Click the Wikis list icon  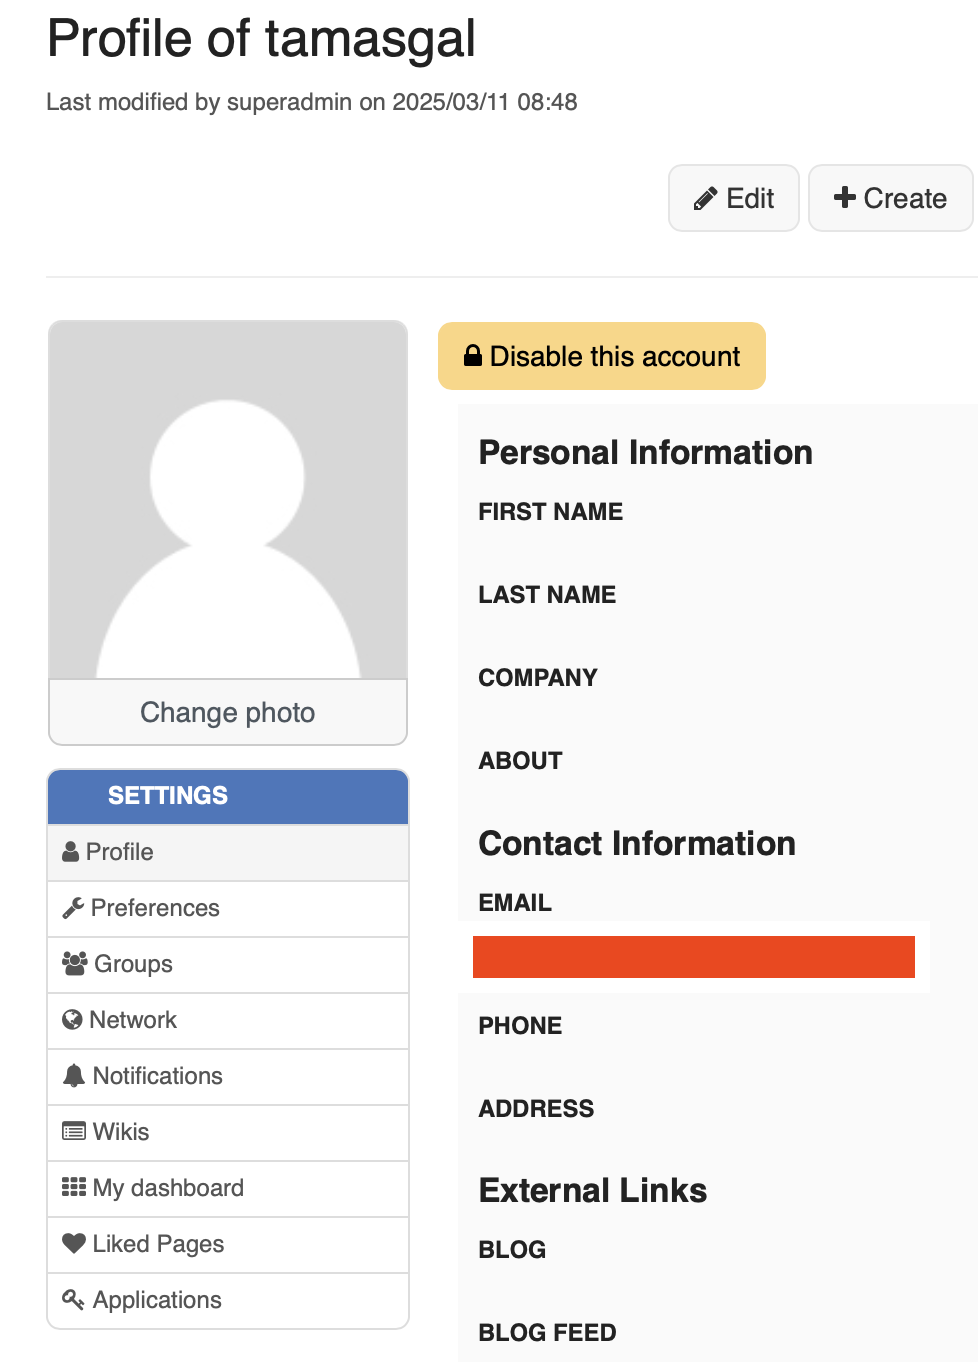click(x=74, y=1132)
